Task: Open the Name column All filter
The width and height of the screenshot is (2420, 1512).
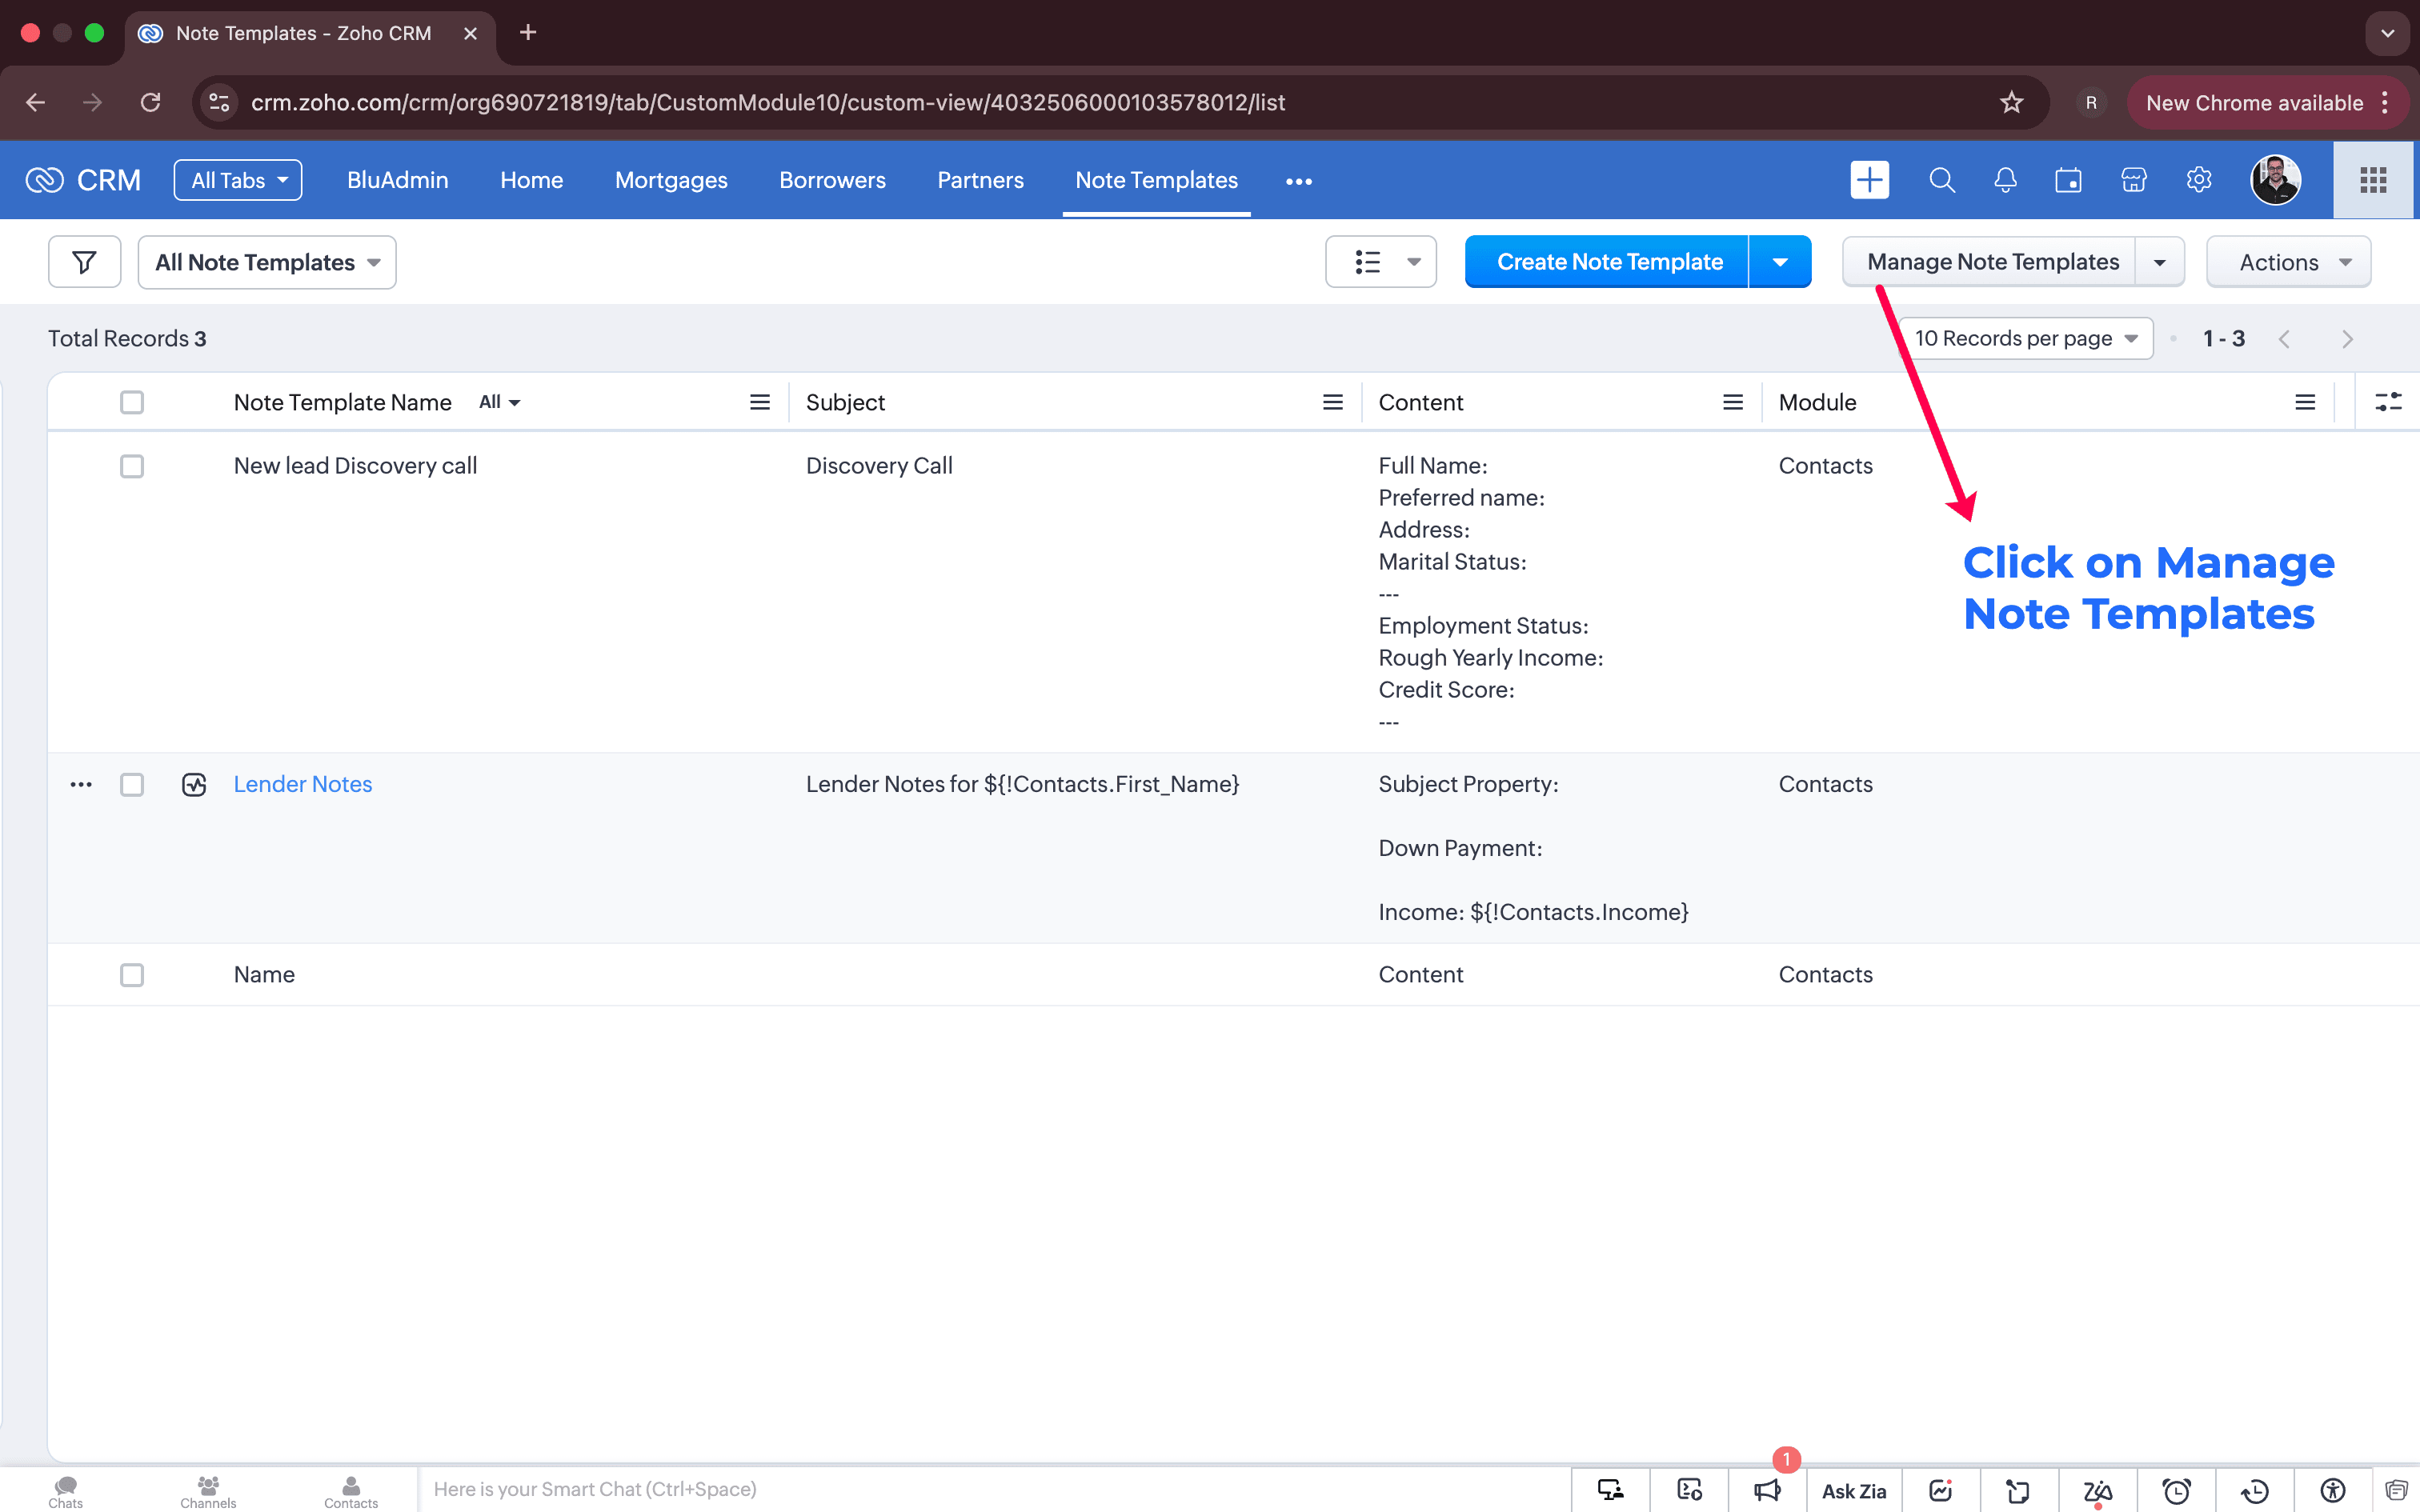Action: 499,402
